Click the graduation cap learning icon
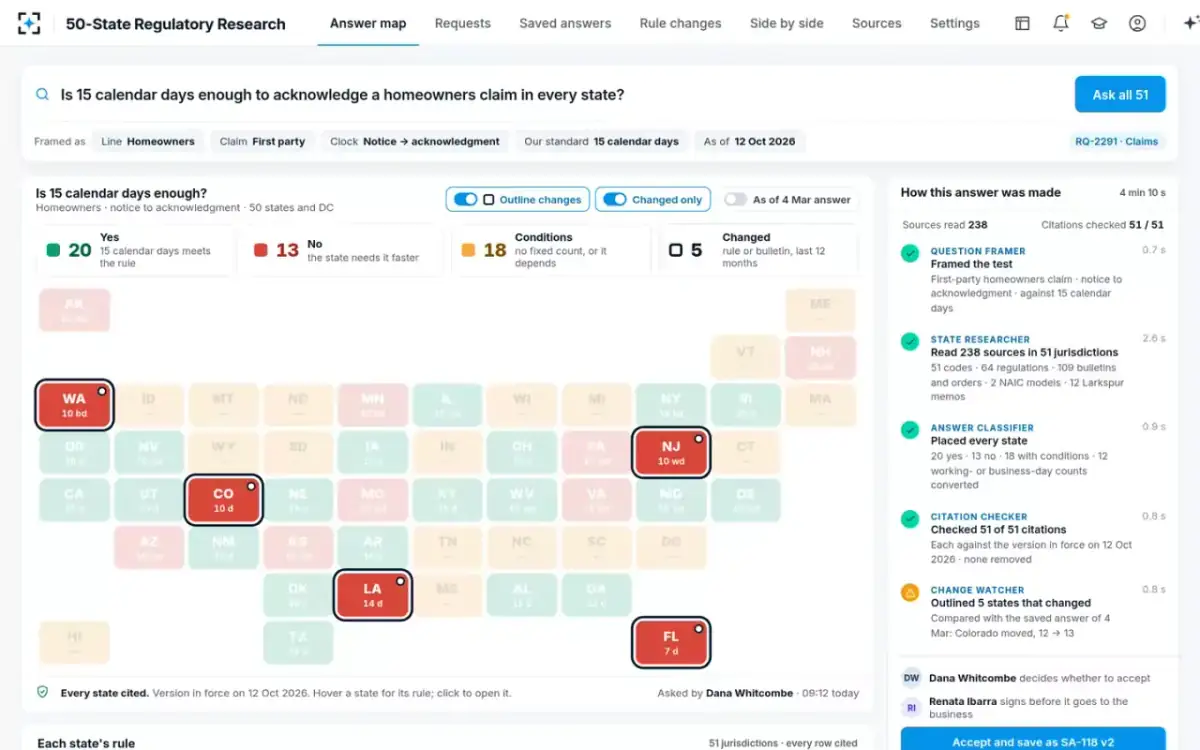 pos(1099,23)
